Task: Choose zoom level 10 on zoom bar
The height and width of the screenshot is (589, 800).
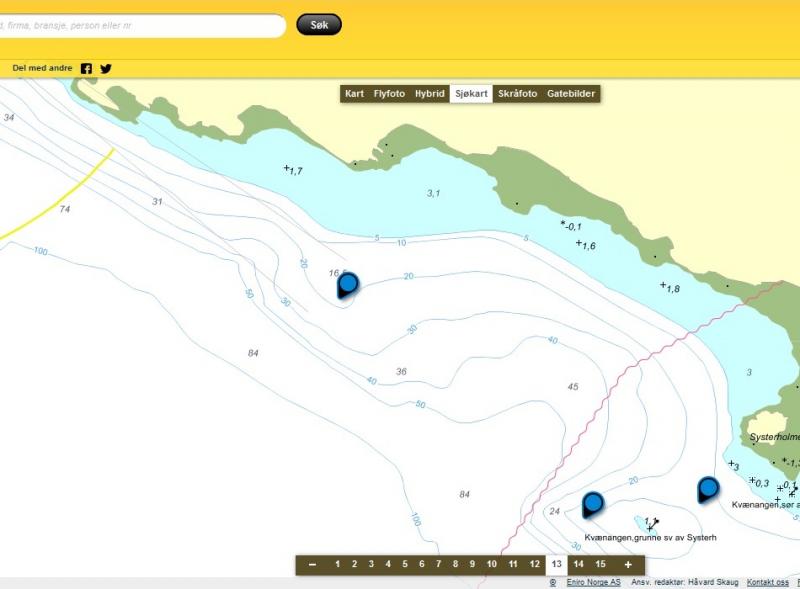Action: [x=491, y=565]
